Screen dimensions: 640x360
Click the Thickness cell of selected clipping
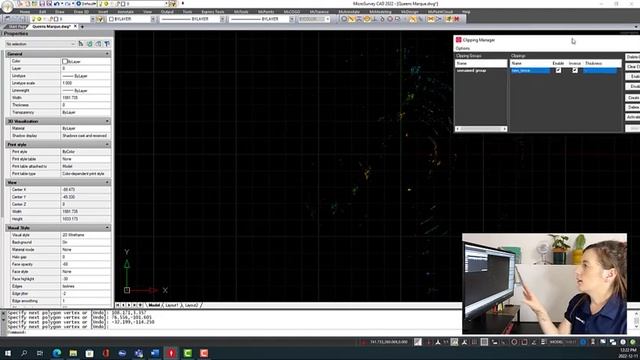pyautogui.click(x=600, y=71)
